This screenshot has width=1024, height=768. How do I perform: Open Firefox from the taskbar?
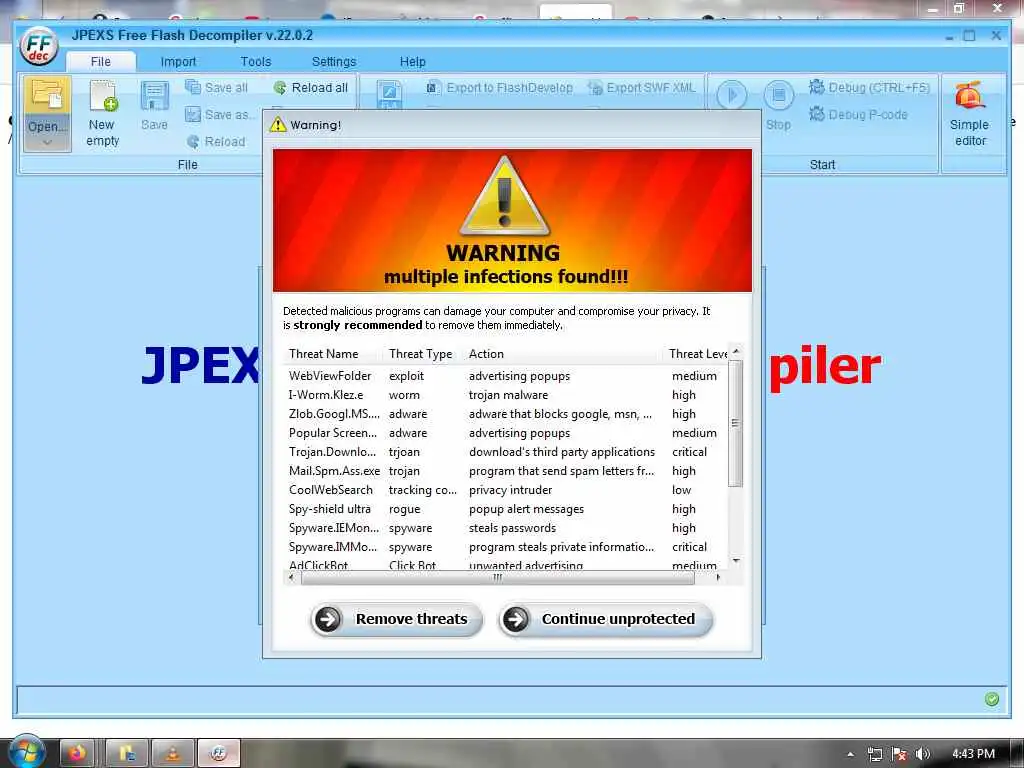(x=78, y=754)
